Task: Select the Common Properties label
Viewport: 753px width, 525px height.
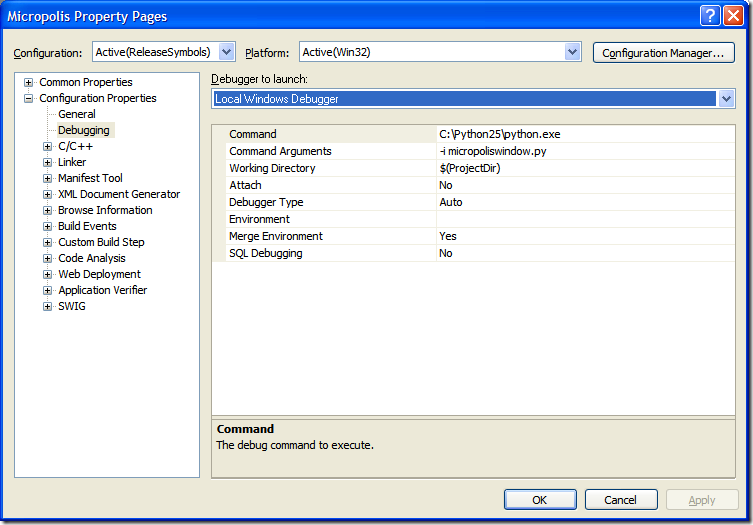Action: pyautogui.click(x=85, y=82)
